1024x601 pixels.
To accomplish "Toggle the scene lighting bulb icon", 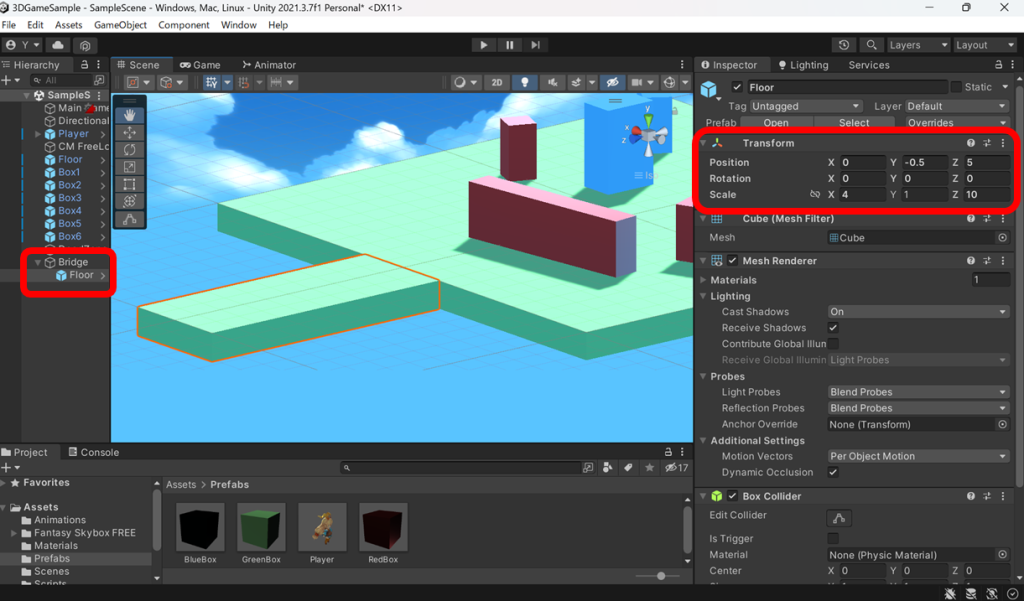I will tap(524, 82).
